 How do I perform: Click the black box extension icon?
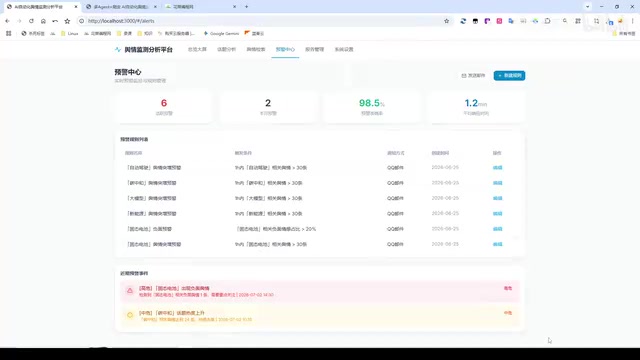coord(475,21)
